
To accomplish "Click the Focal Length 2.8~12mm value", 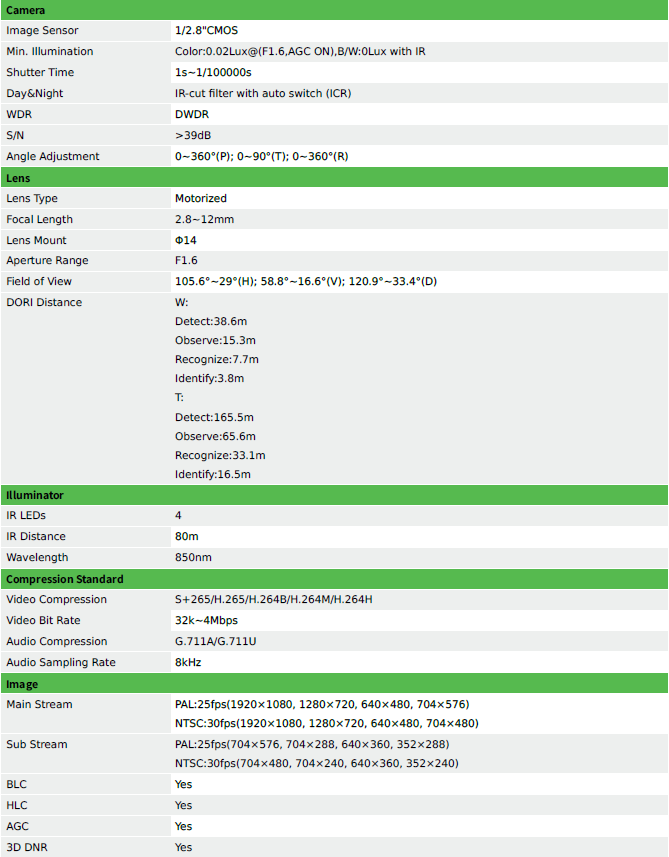I will [x=204, y=219].
